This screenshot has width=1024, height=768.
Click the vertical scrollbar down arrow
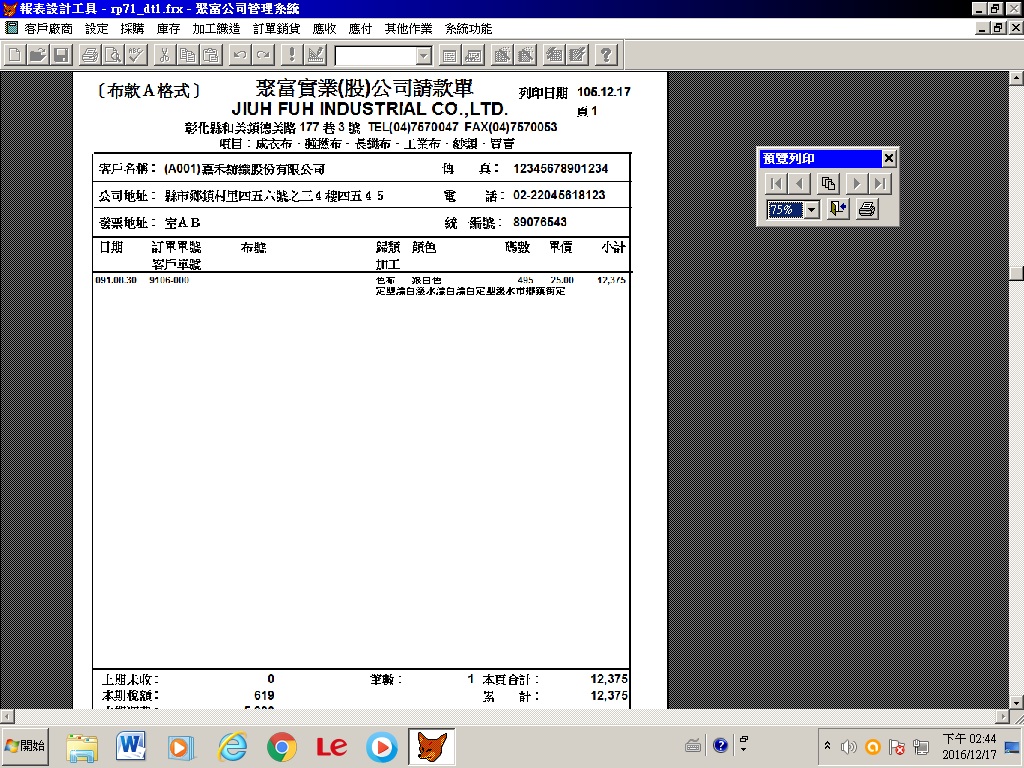(x=1016, y=702)
